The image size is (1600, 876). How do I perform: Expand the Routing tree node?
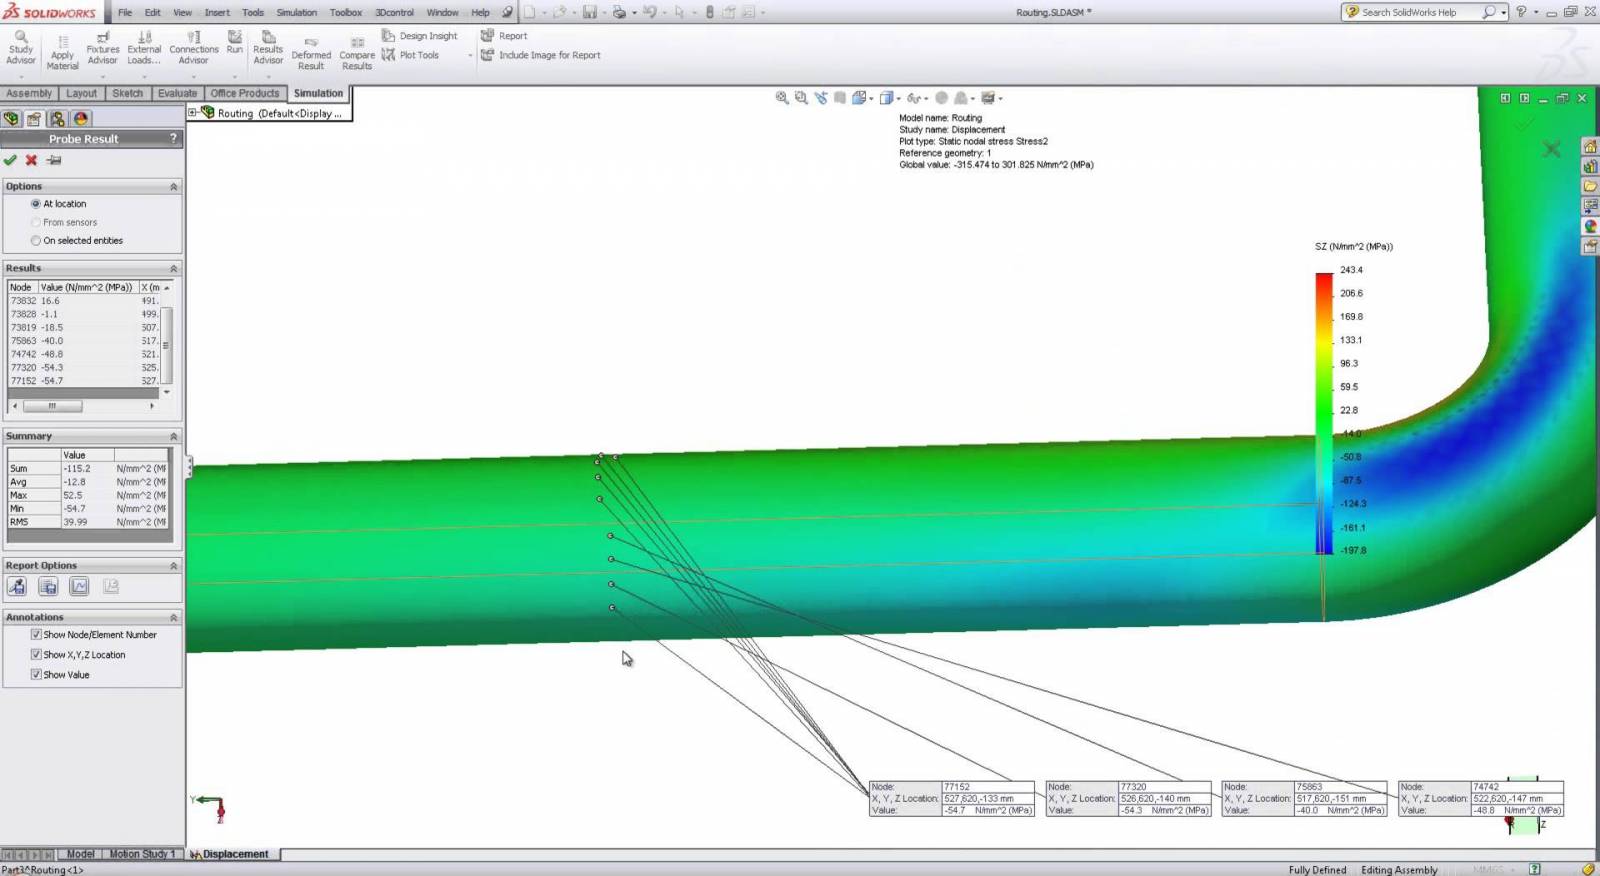pos(193,113)
